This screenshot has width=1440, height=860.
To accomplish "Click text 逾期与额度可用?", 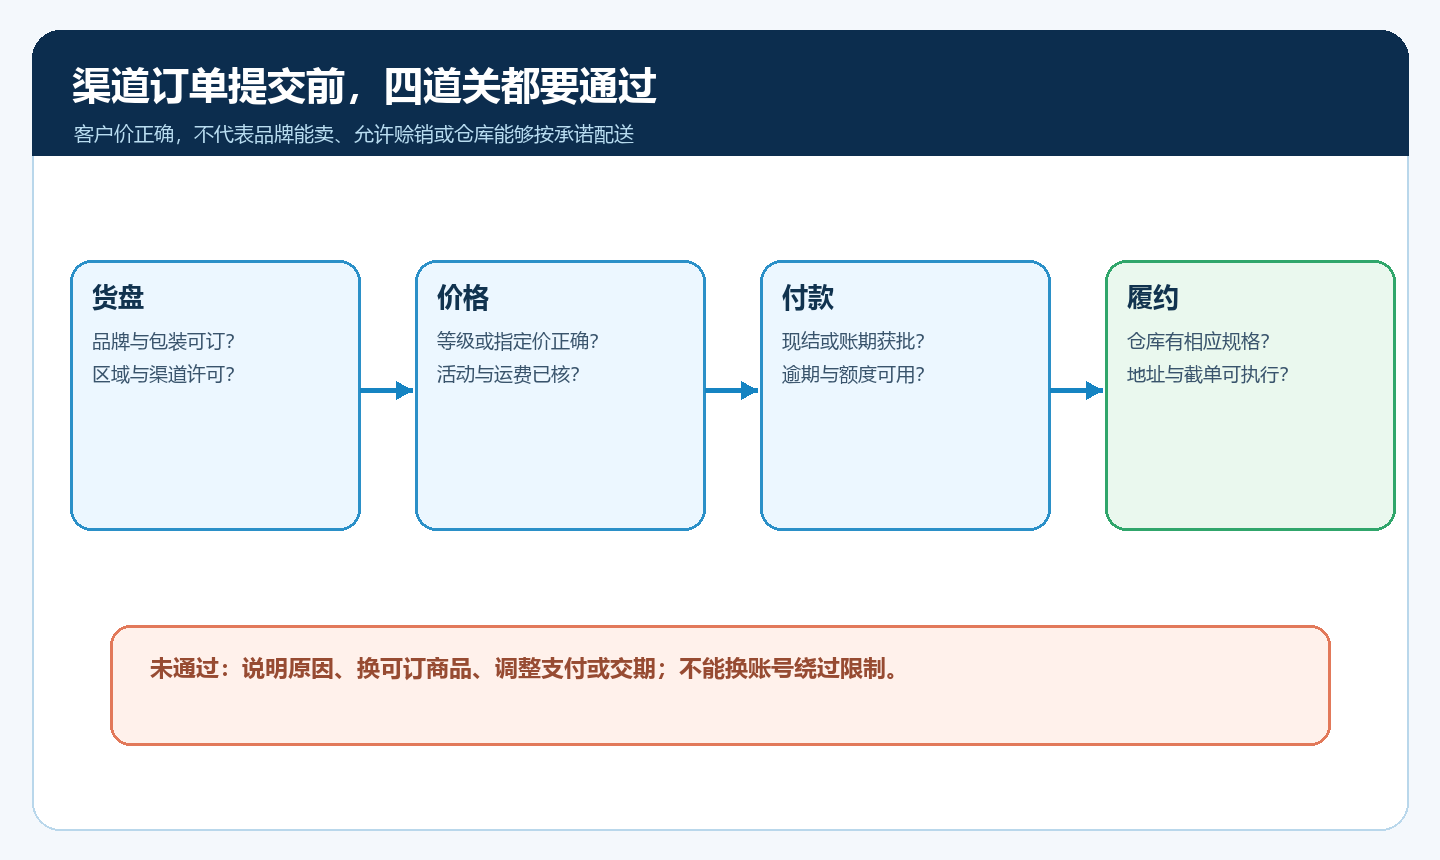I will click(853, 374).
